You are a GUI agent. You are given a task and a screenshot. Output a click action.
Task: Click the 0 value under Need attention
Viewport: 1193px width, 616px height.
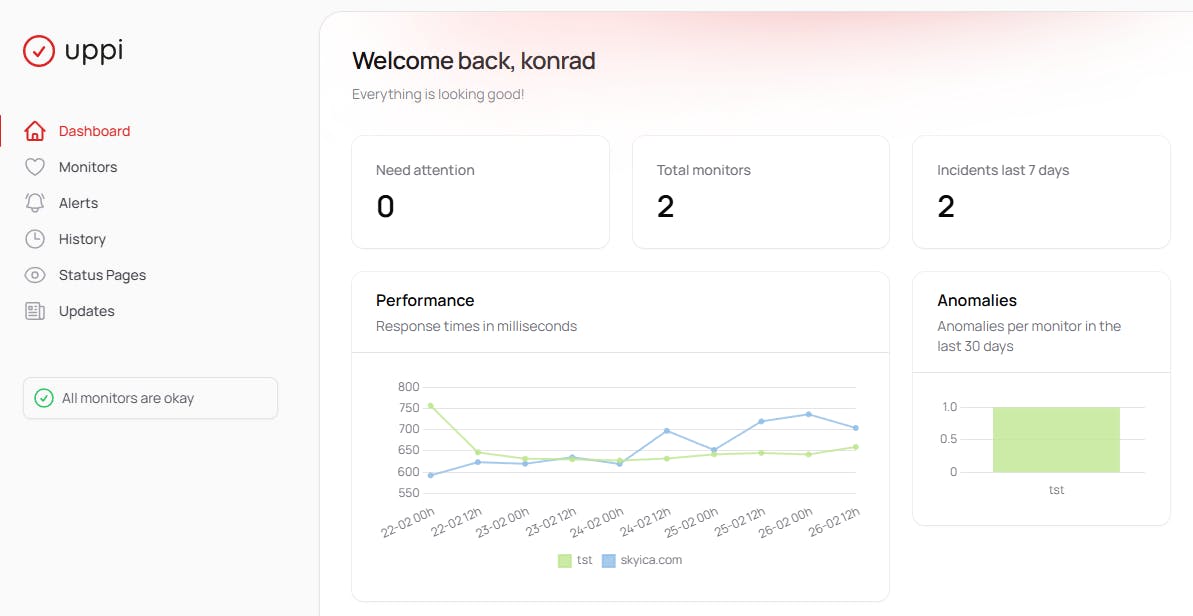[386, 206]
